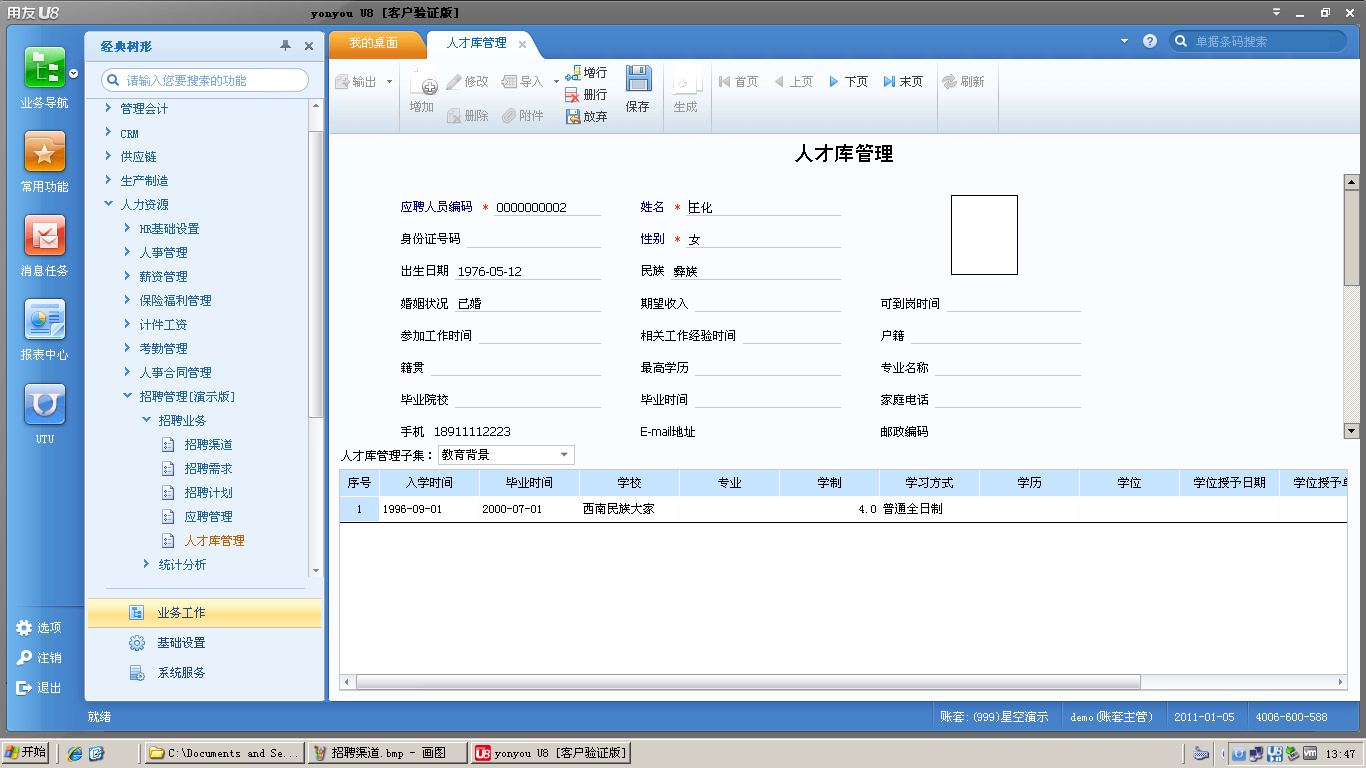Click the 学校 column header

[x=629, y=483]
